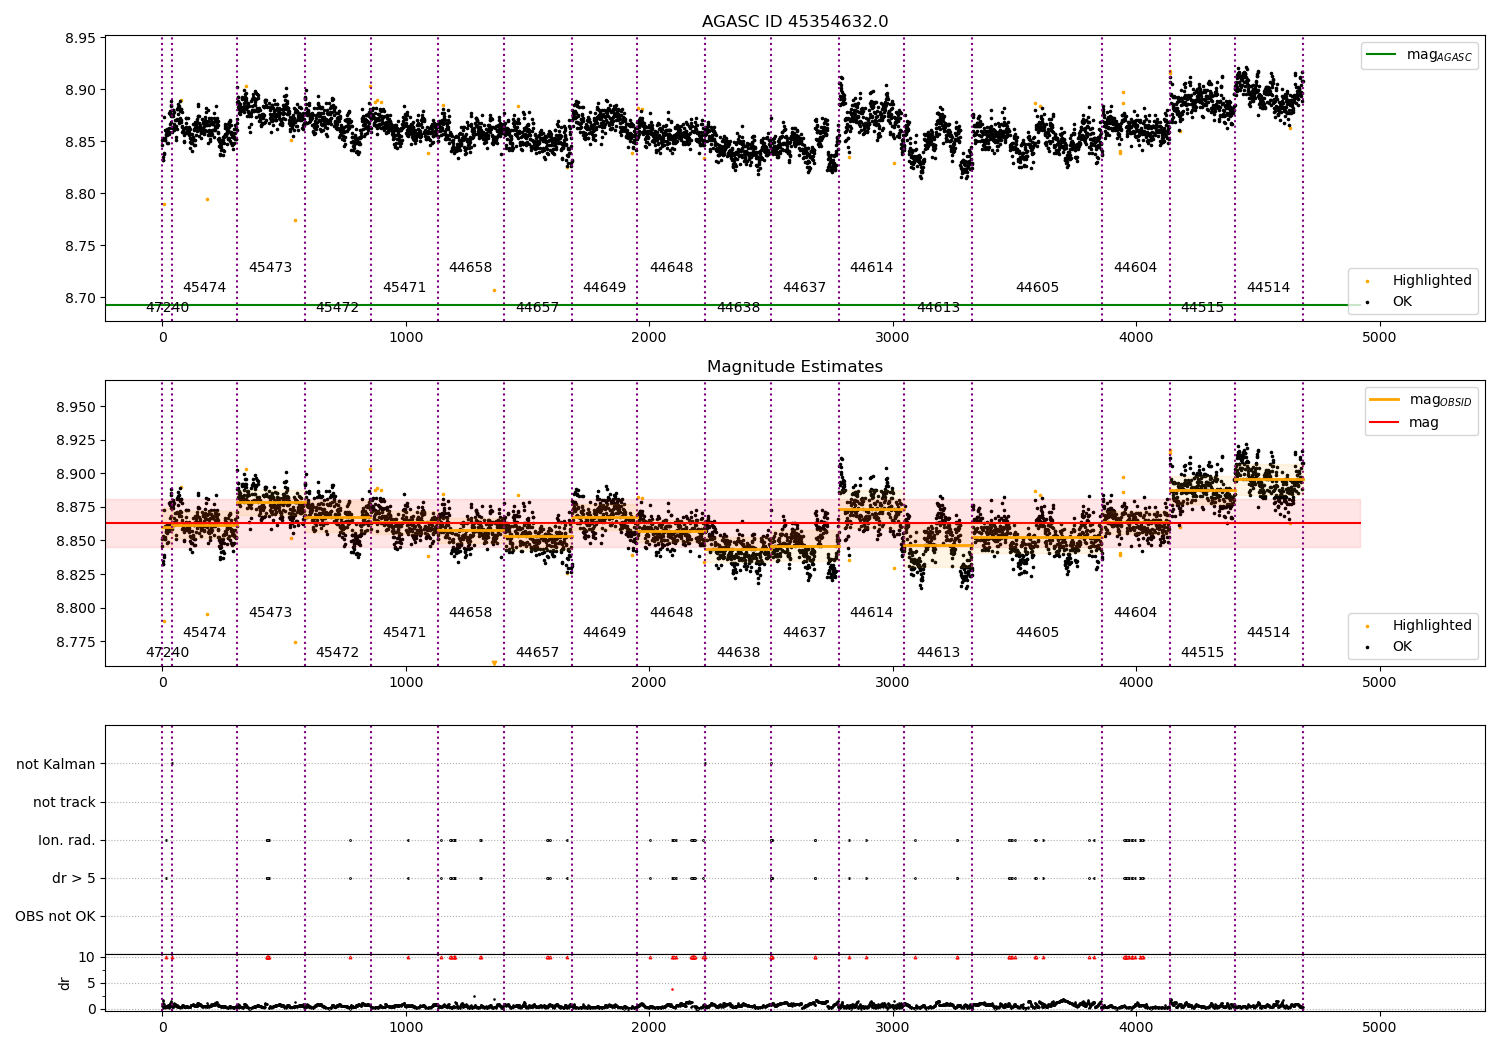
Task: Click y-axis tick 8.775 in Magnitude Estimates plot
Action: click(76, 642)
